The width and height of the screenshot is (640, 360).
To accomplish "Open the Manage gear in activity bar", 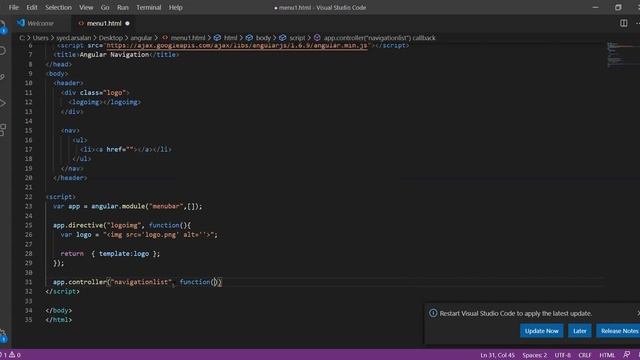I will click(x=3, y=336).
